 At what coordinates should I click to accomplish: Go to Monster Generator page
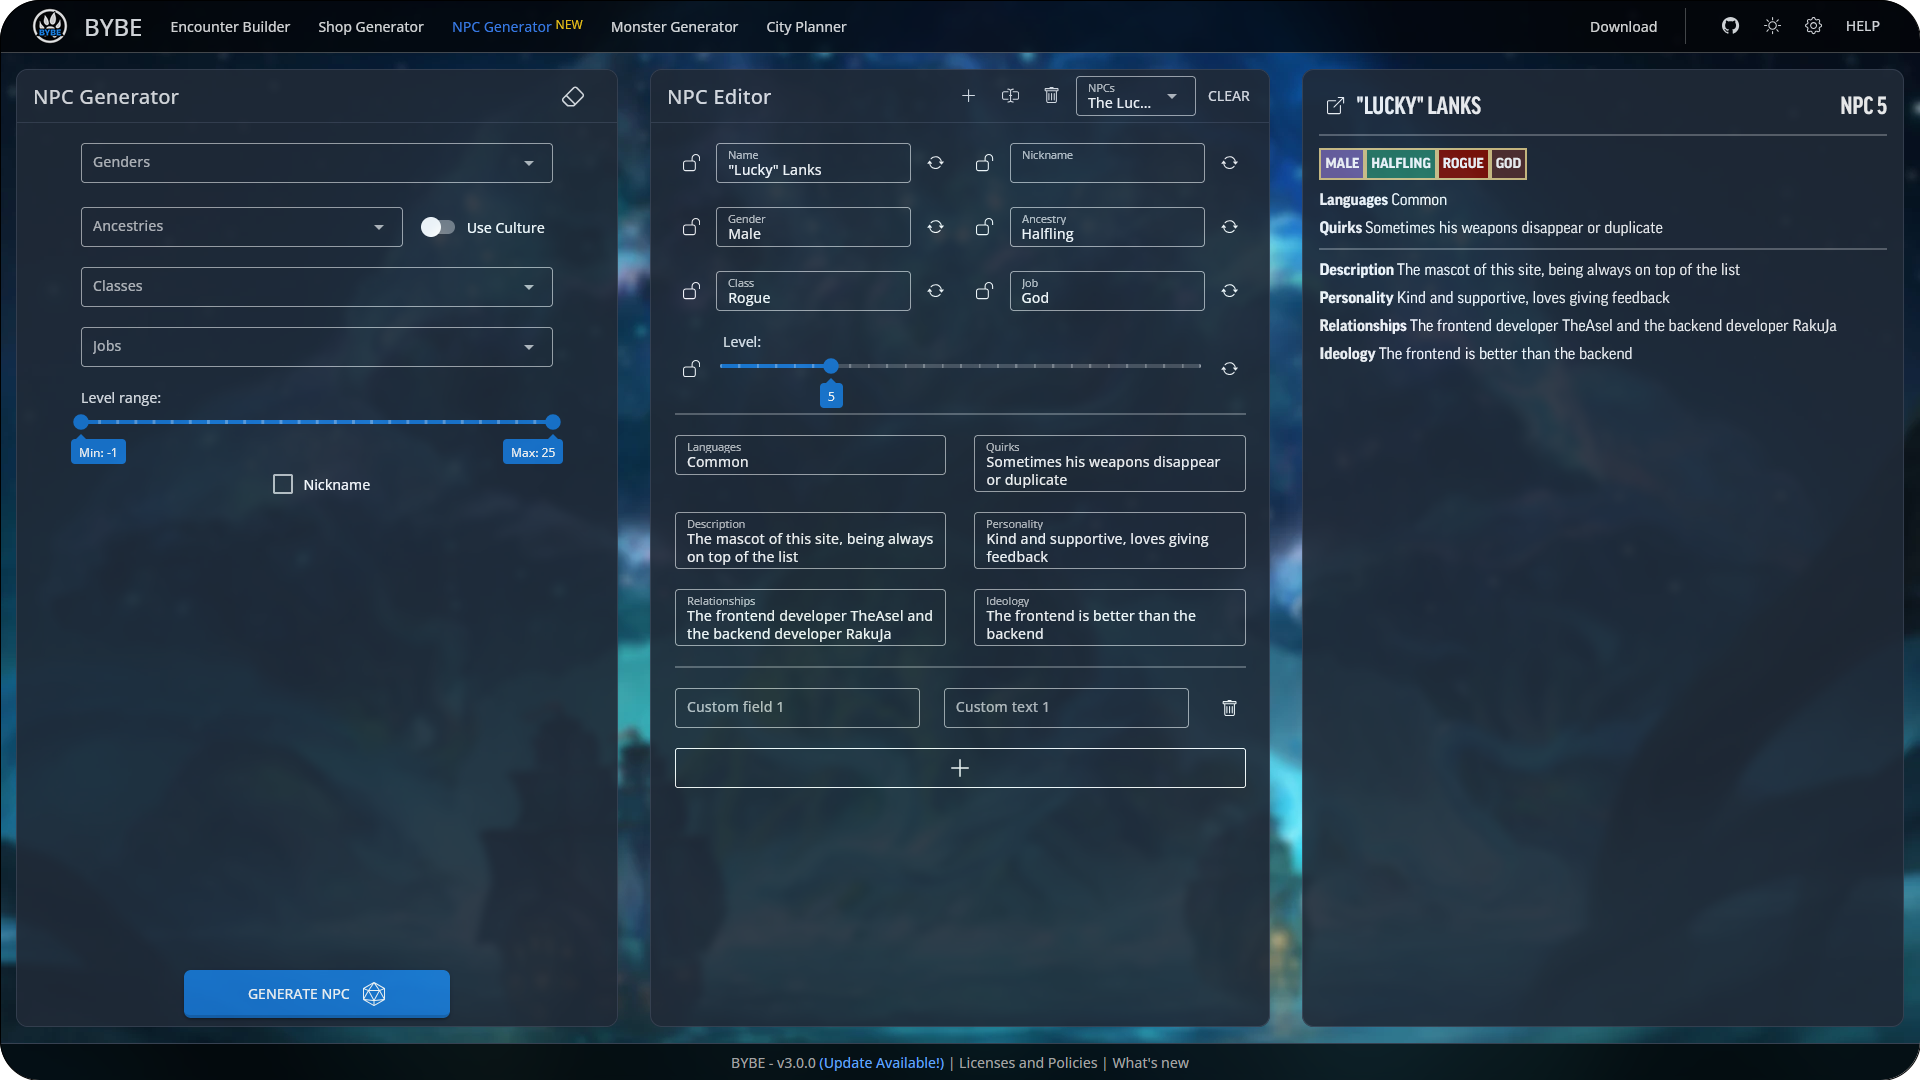[x=674, y=27]
